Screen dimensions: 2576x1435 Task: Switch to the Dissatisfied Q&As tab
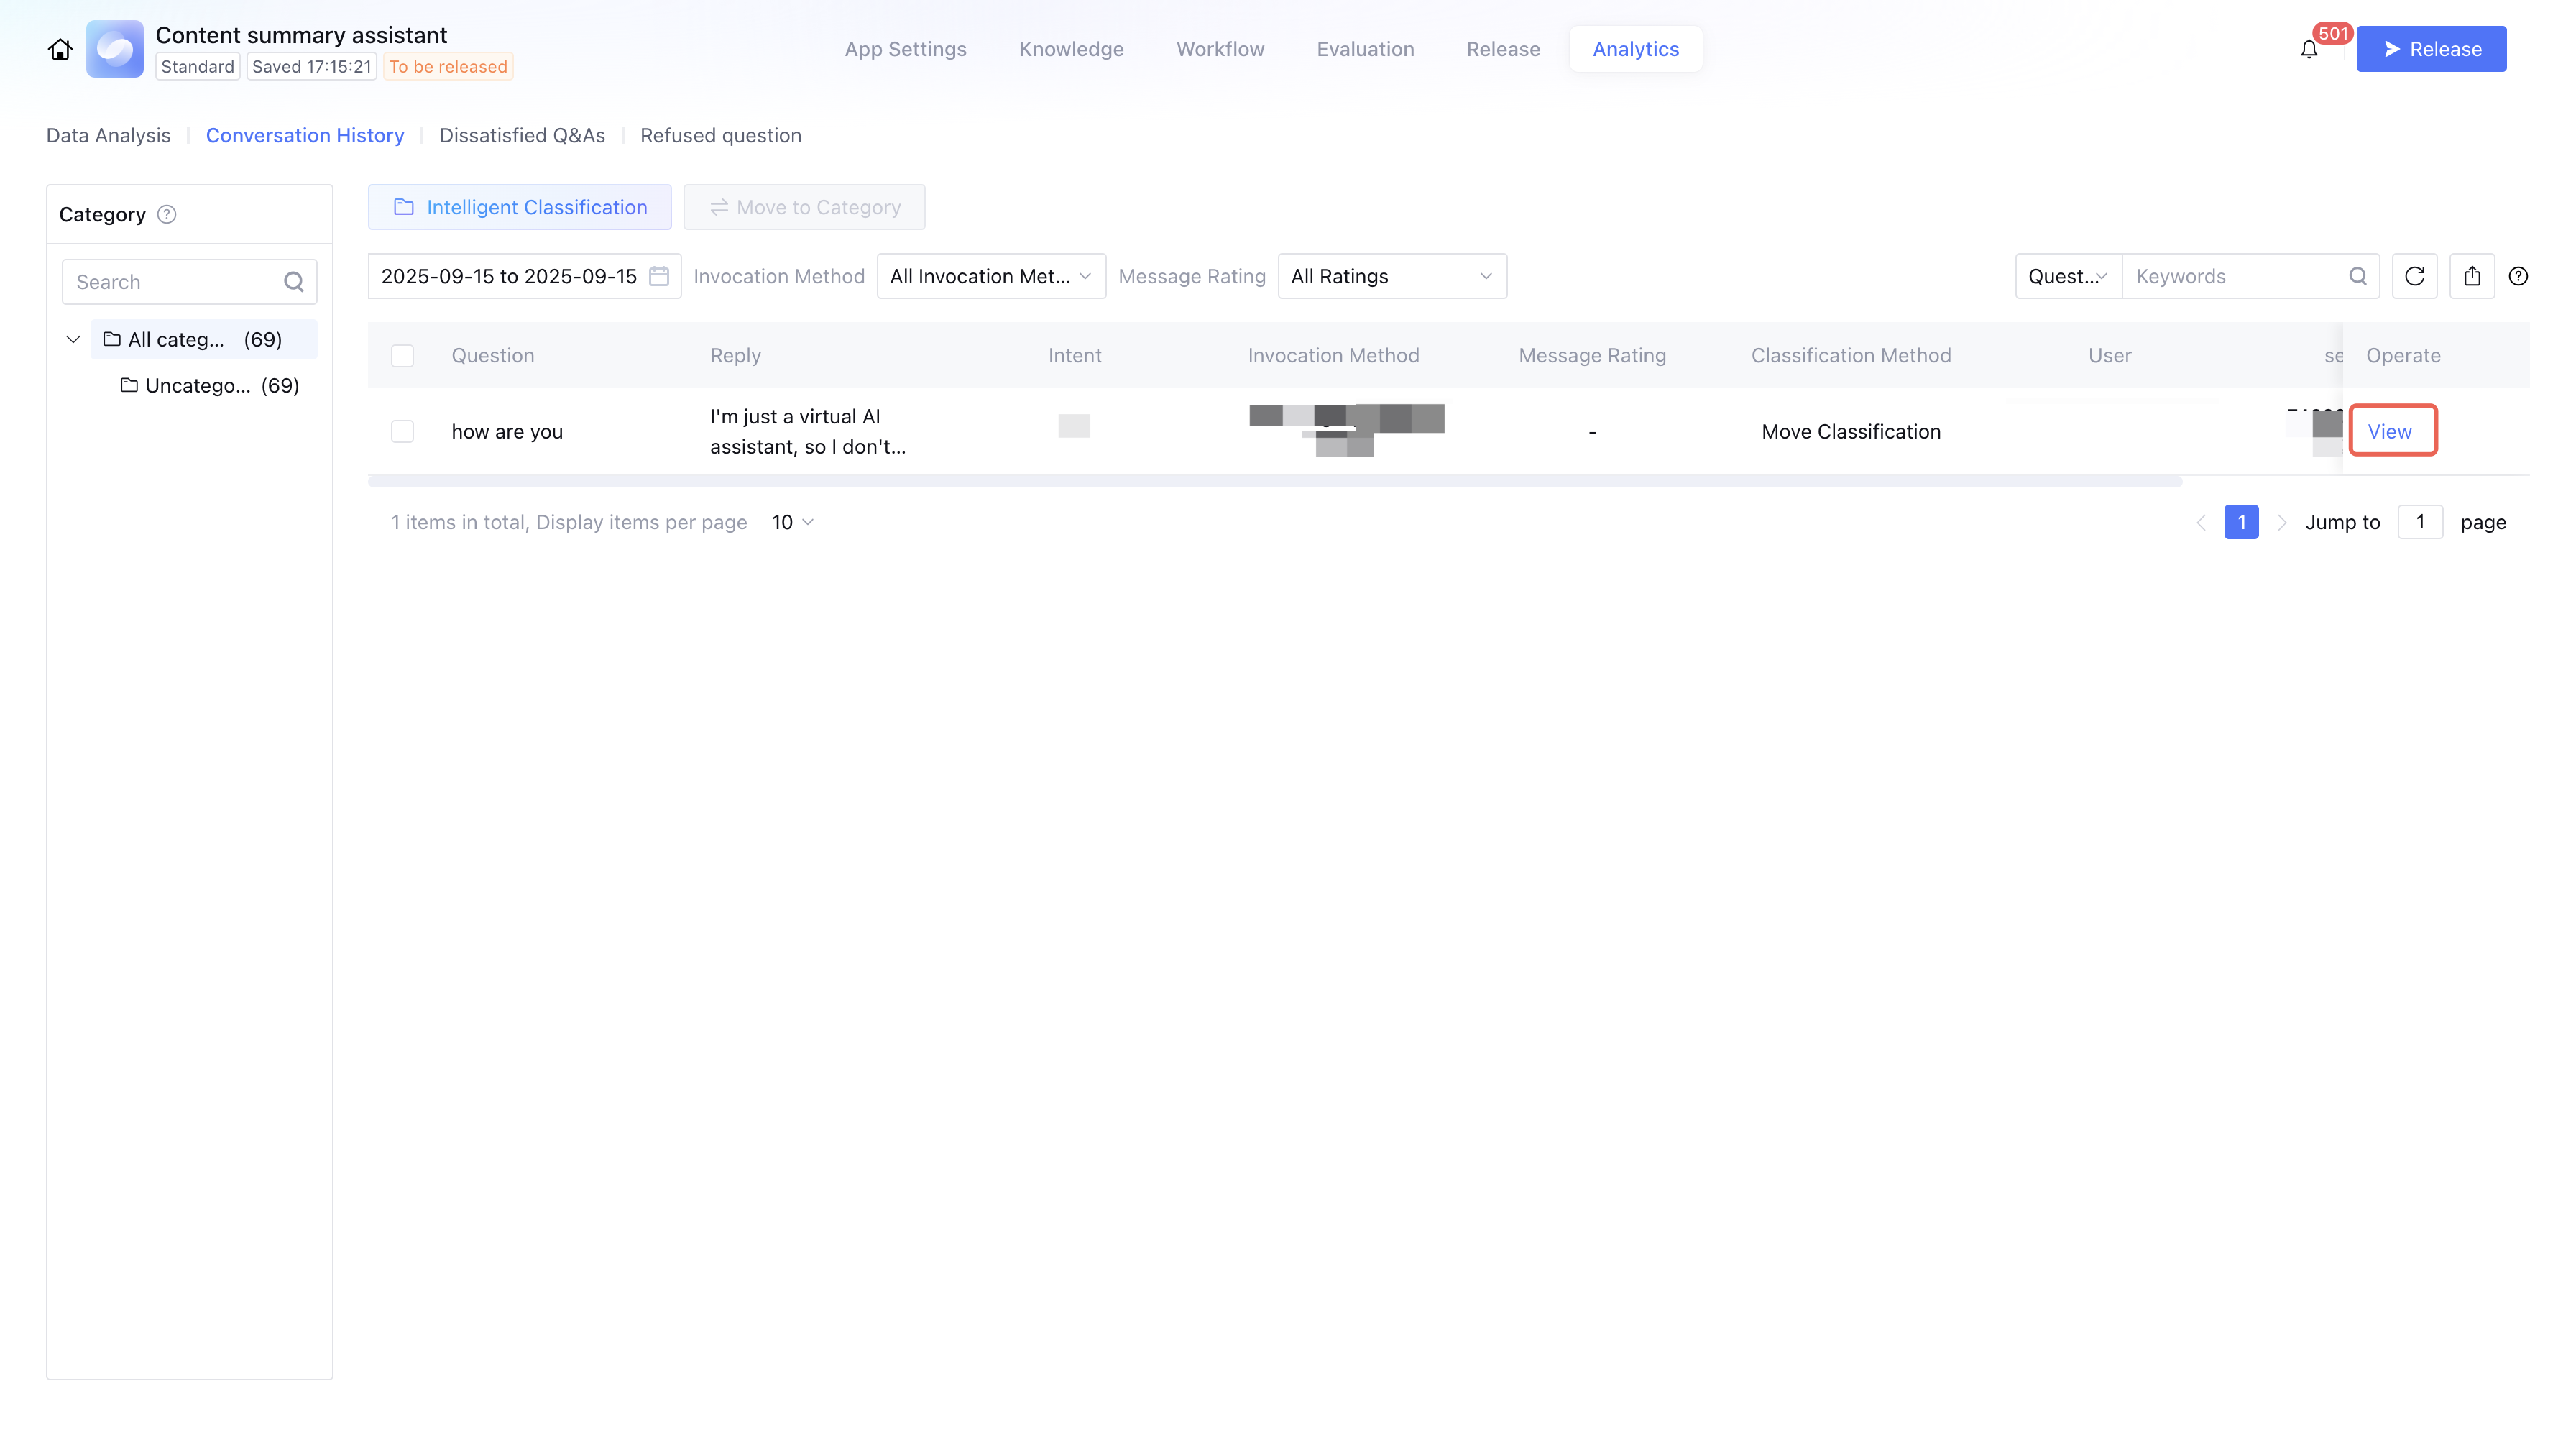coord(522,135)
